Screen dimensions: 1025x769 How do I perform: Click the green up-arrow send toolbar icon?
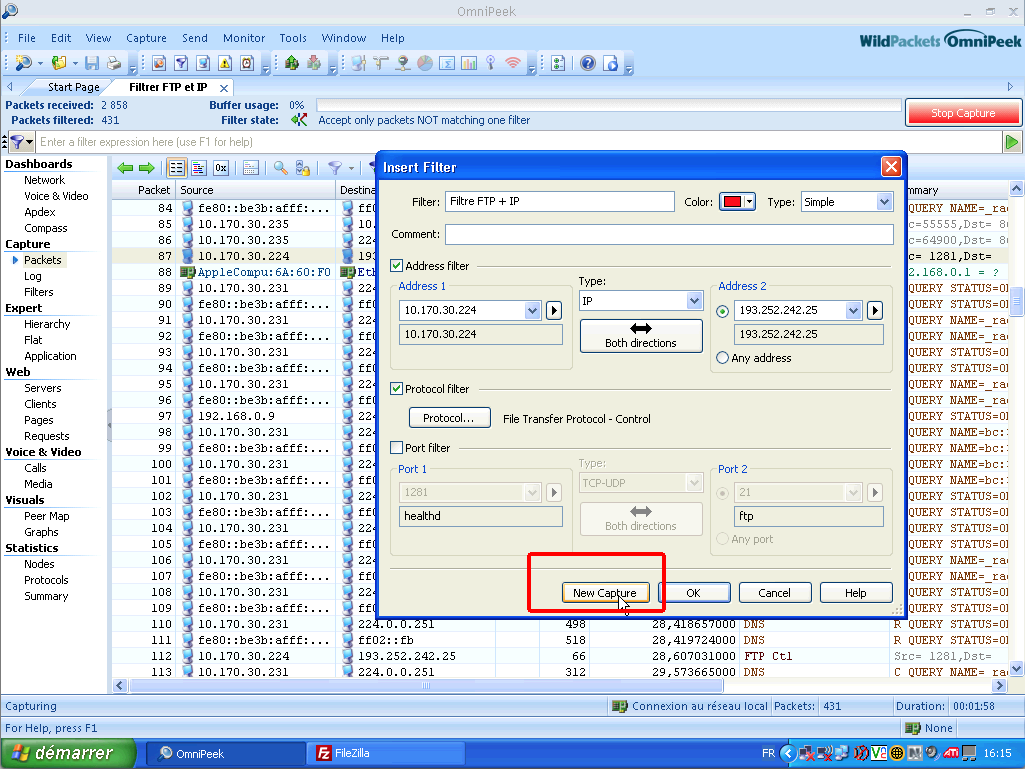[x=292, y=63]
